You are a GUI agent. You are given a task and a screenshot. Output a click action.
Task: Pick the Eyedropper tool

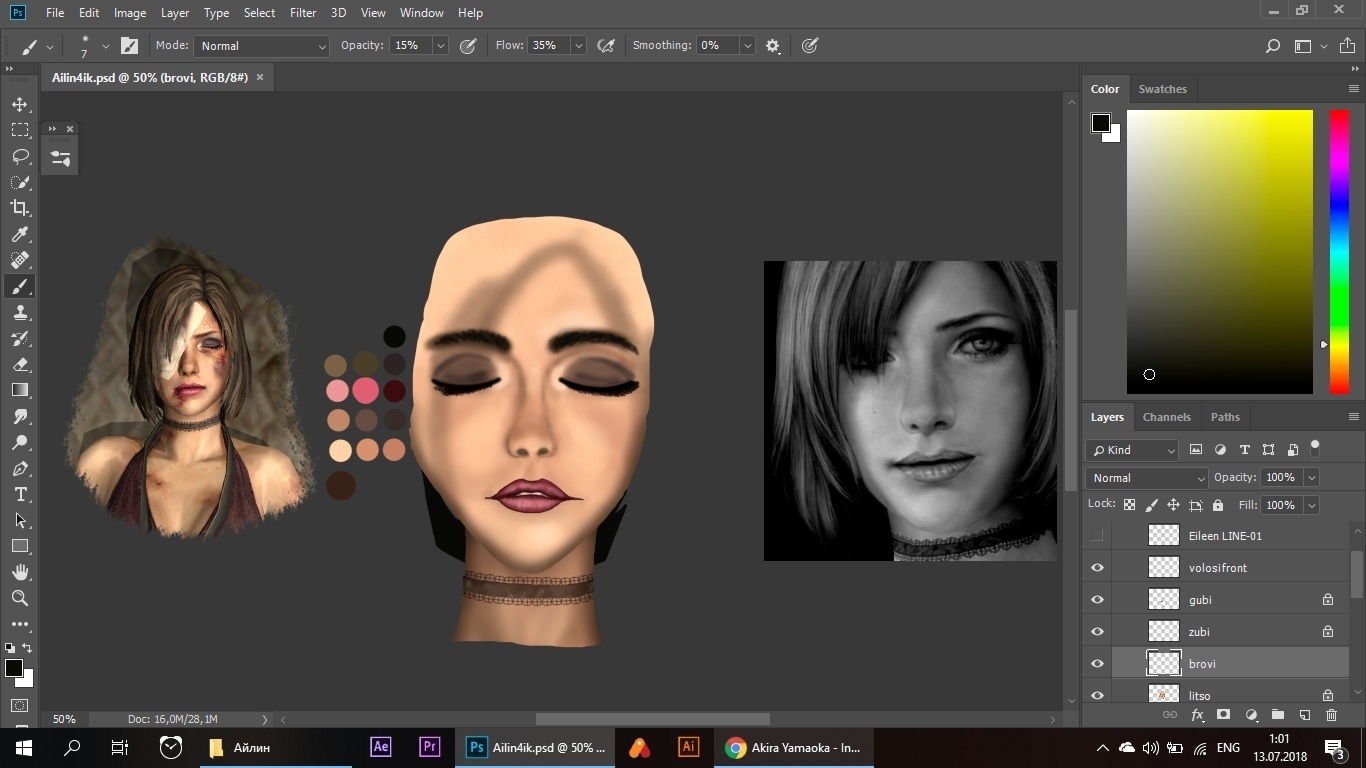pos(20,234)
